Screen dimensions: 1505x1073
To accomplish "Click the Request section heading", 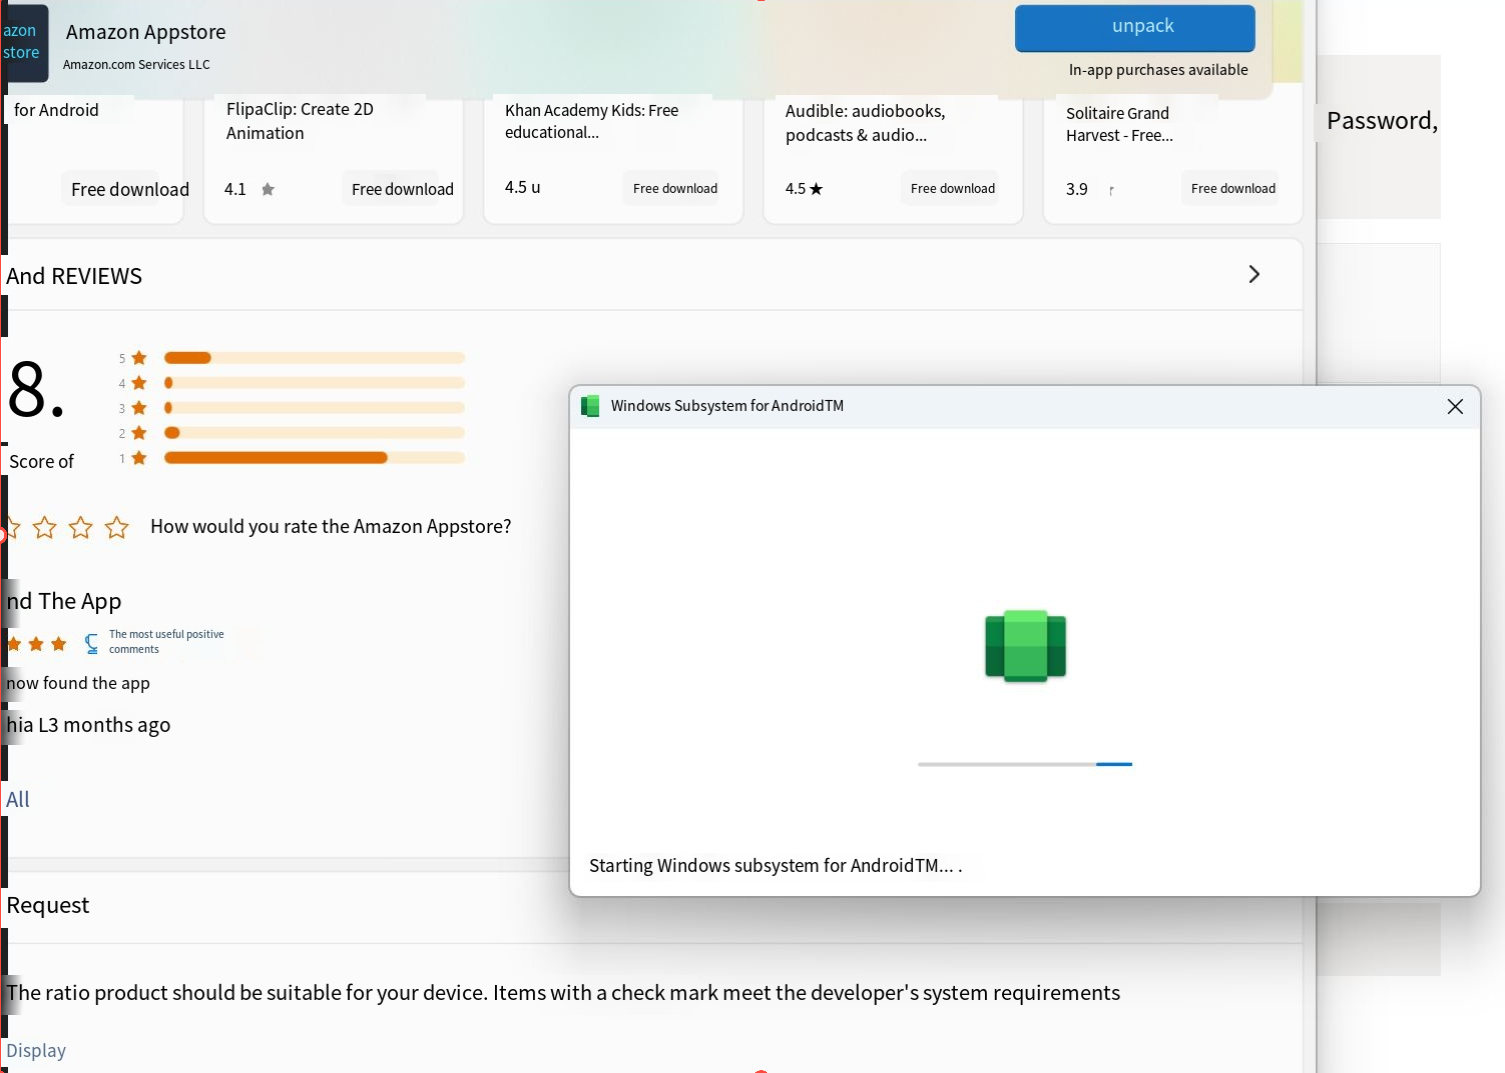I will pos(48,905).
